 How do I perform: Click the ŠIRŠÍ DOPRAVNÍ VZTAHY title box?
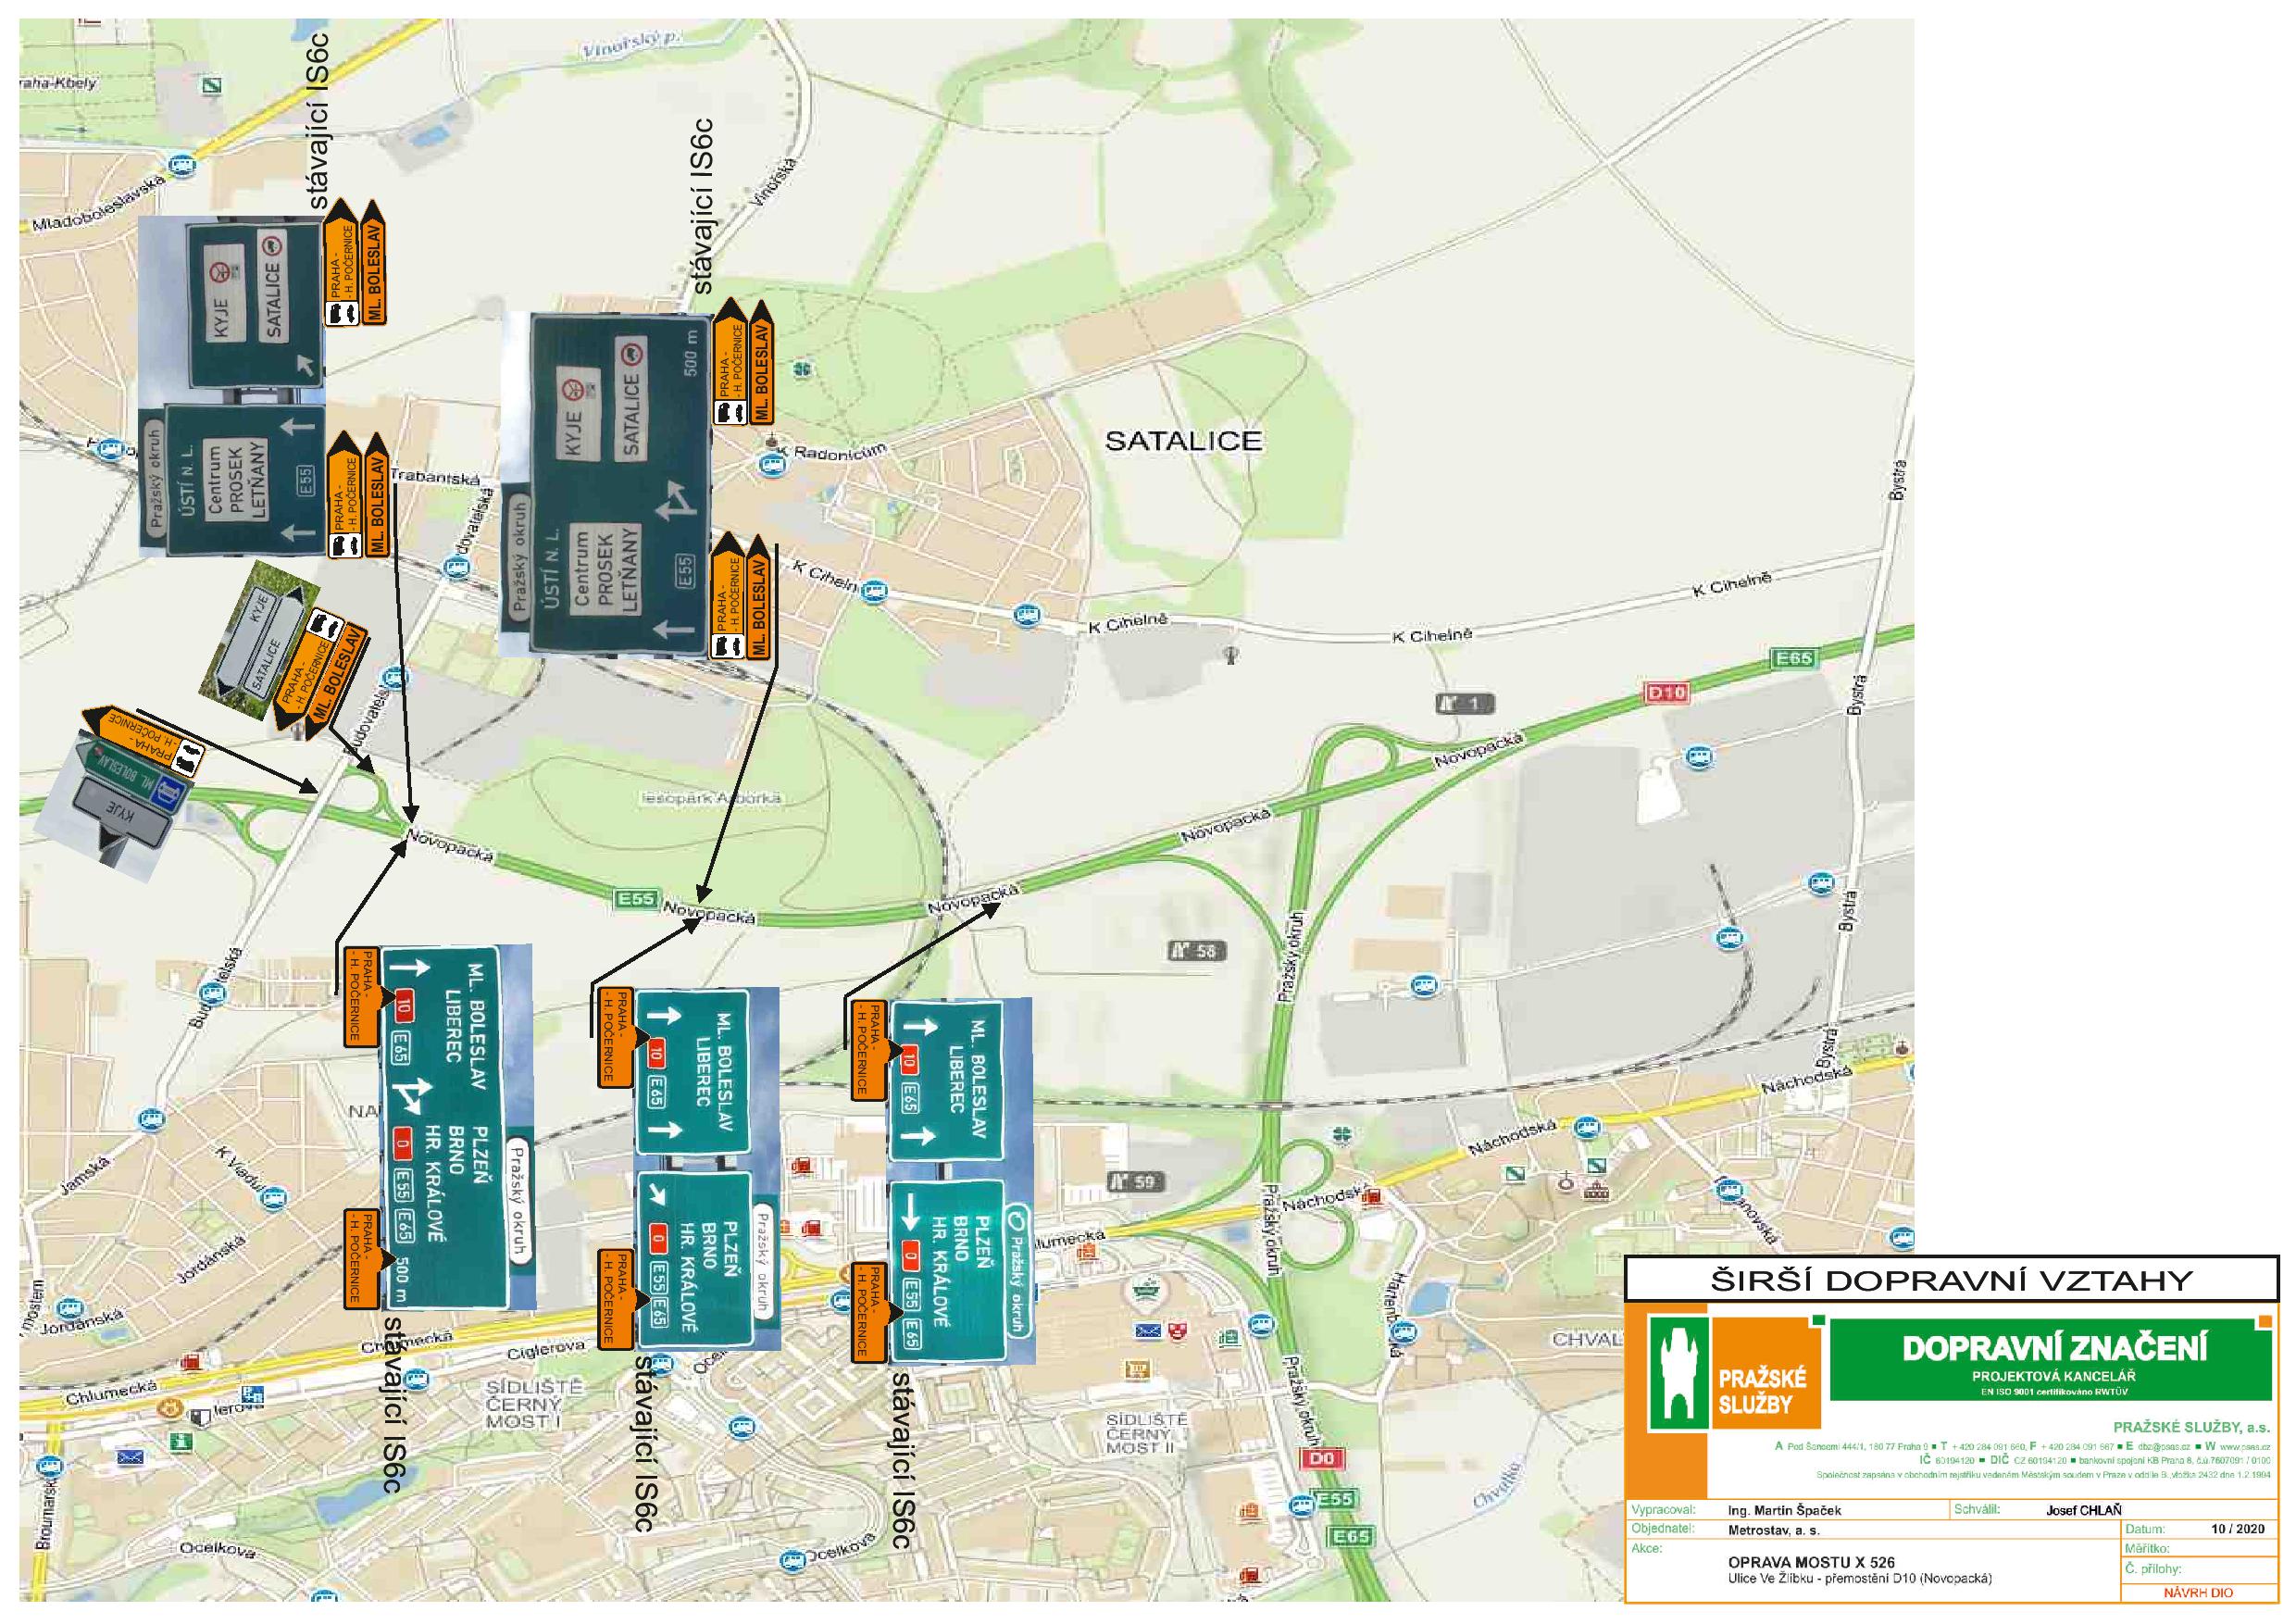pos(1951,1279)
